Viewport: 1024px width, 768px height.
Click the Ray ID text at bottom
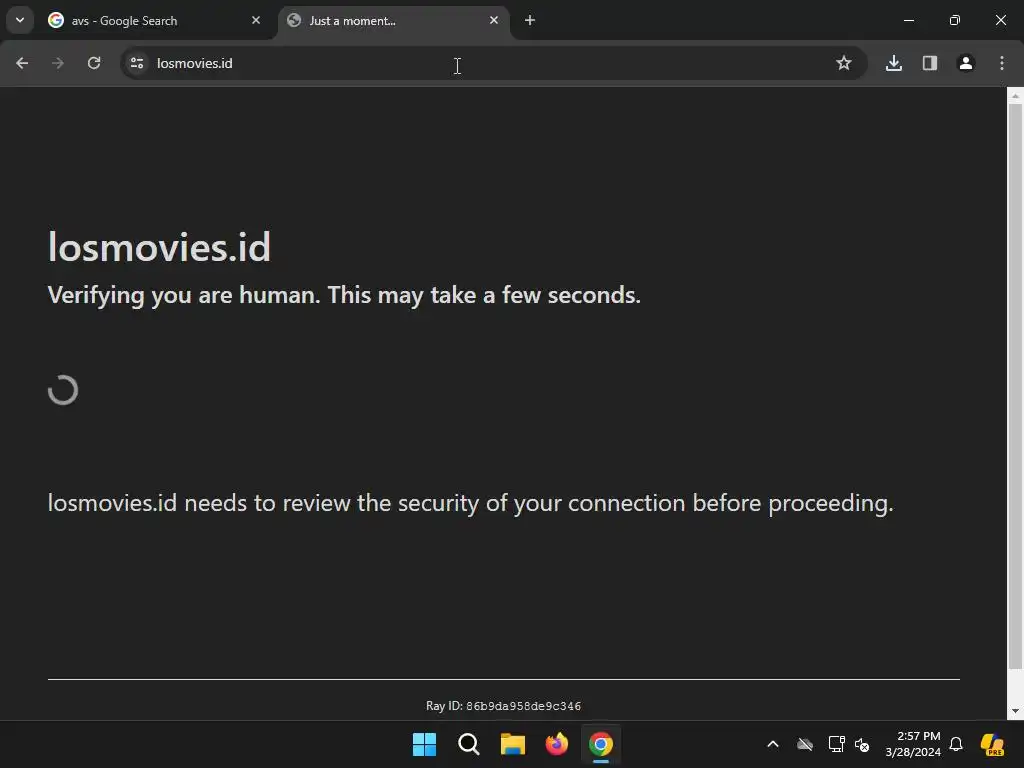pos(504,706)
